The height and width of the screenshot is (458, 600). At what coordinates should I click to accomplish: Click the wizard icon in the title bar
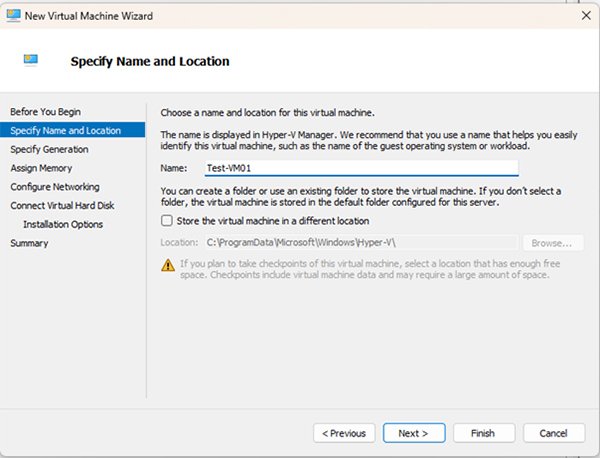(15, 14)
